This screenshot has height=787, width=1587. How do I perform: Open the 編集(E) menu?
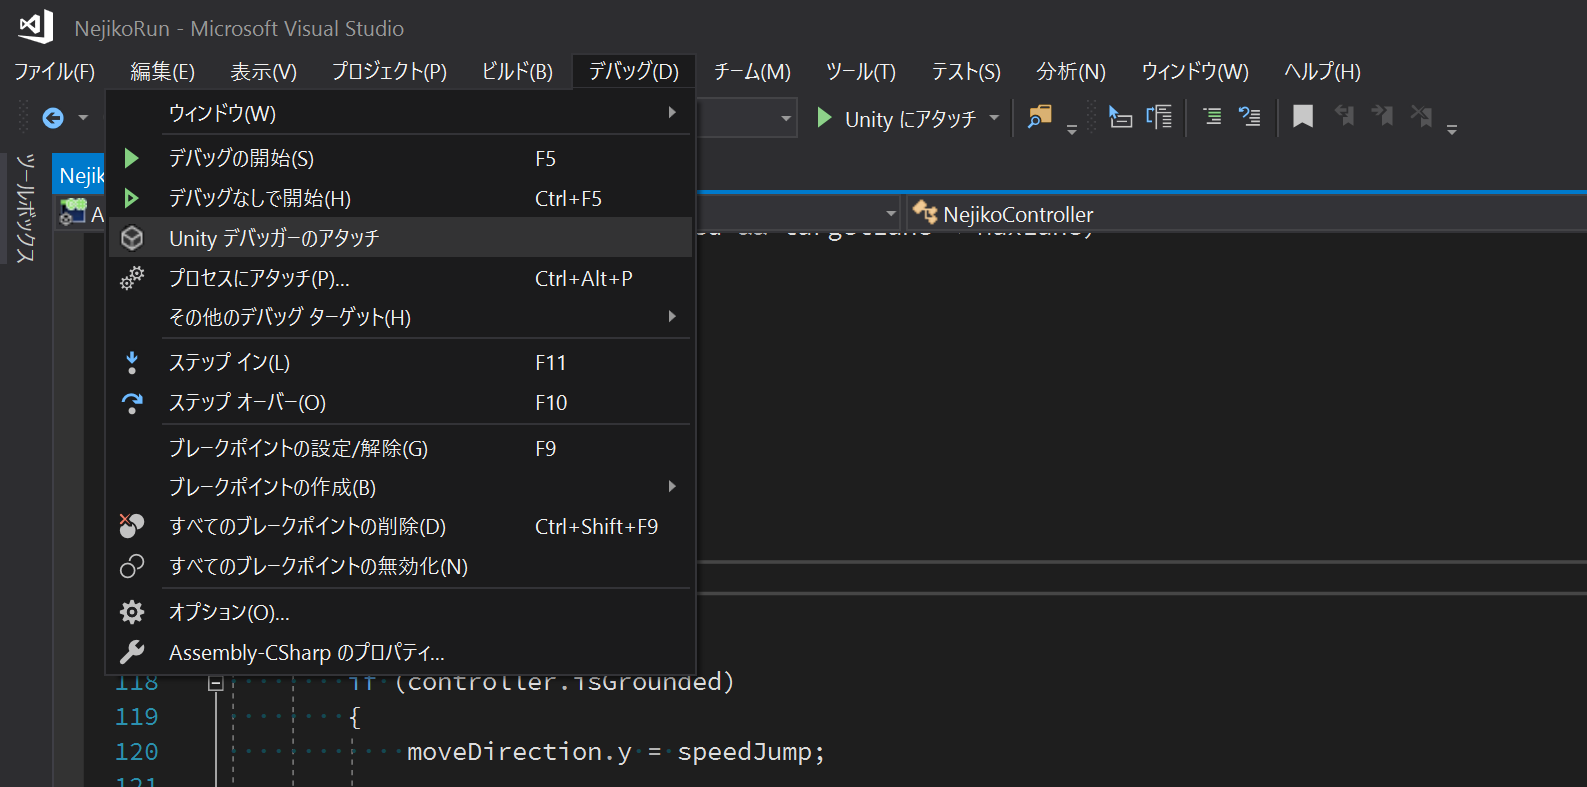162,71
